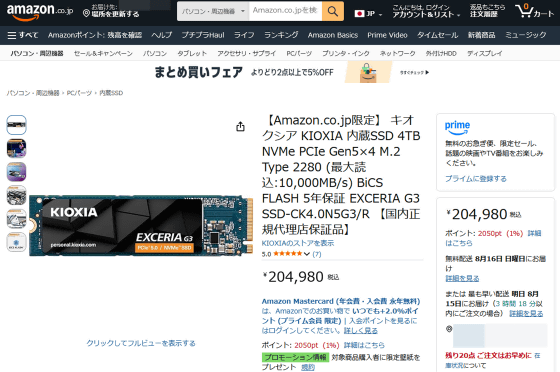
Task: Click the prime logo in sidebar
Action: (457, 128)
